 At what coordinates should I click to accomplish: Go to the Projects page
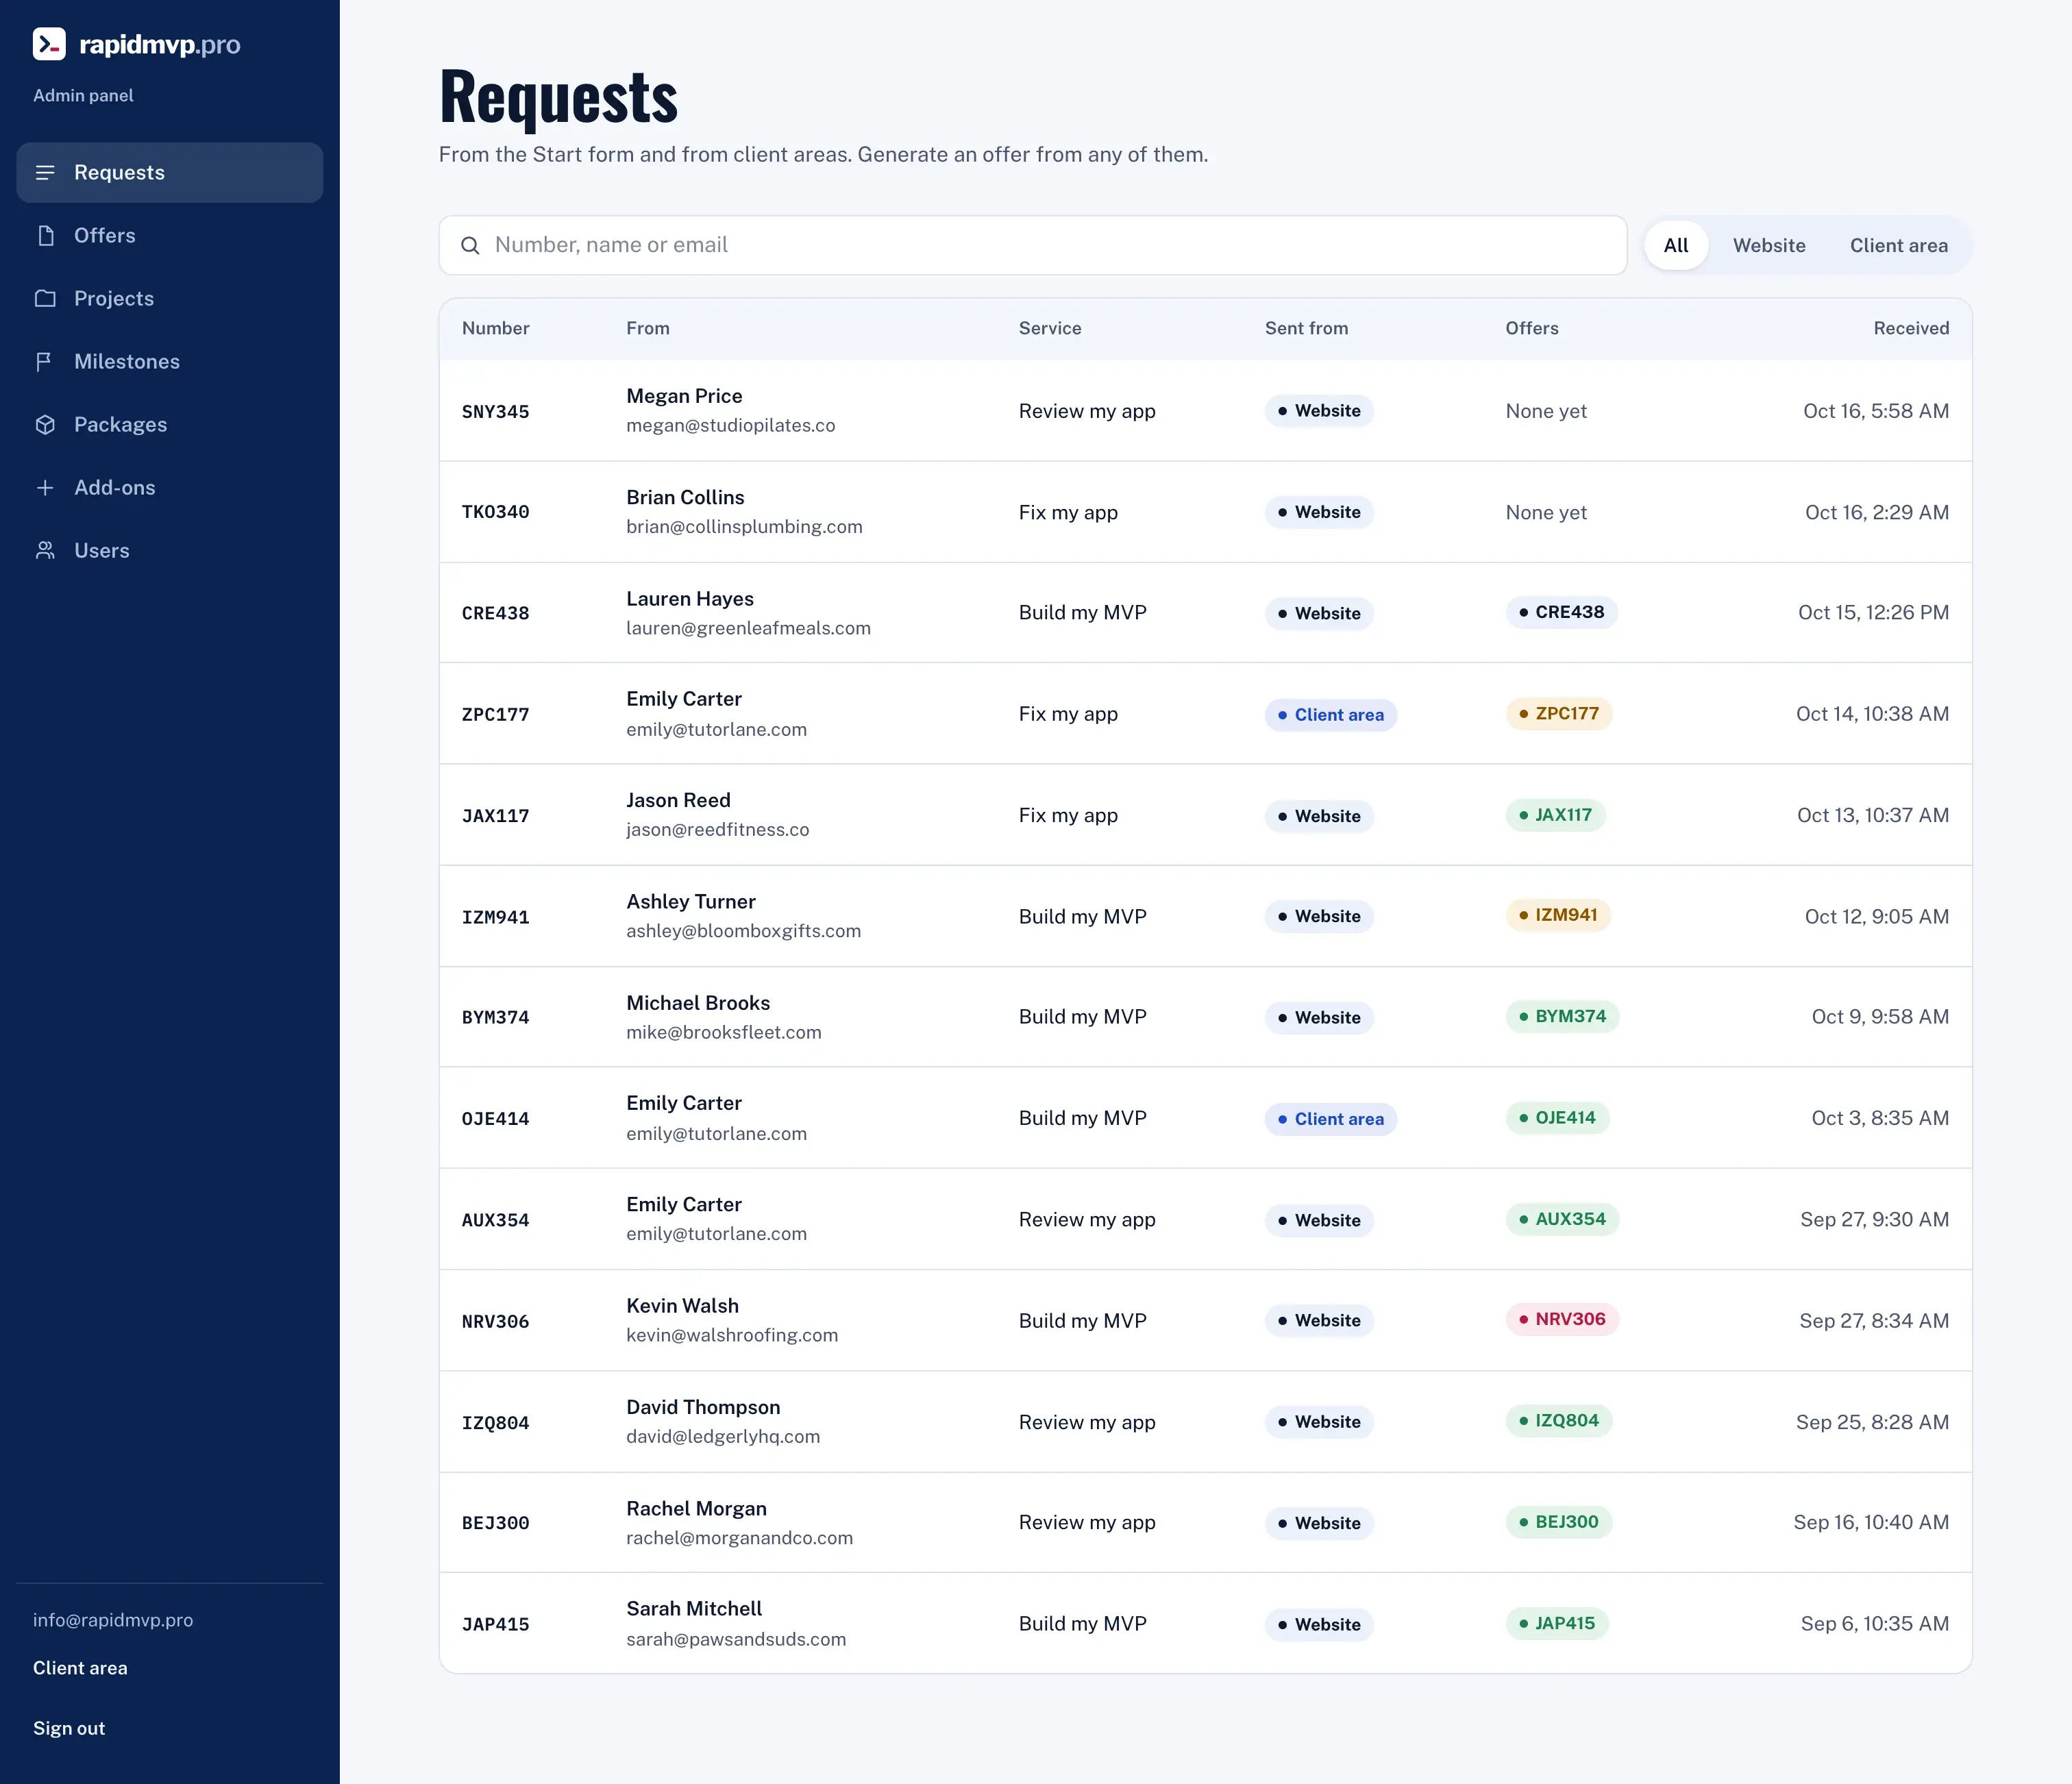click(x=170, y=299)
